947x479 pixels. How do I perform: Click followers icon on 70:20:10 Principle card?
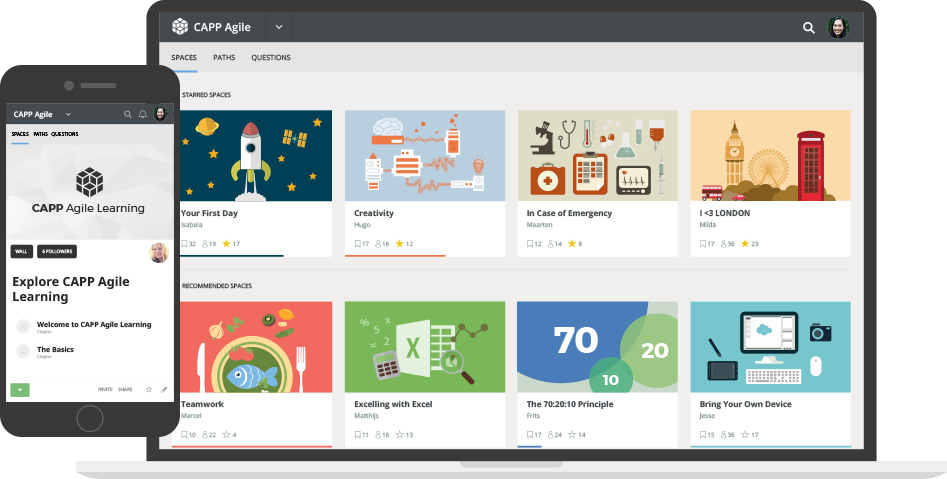[x=551, y=435]
